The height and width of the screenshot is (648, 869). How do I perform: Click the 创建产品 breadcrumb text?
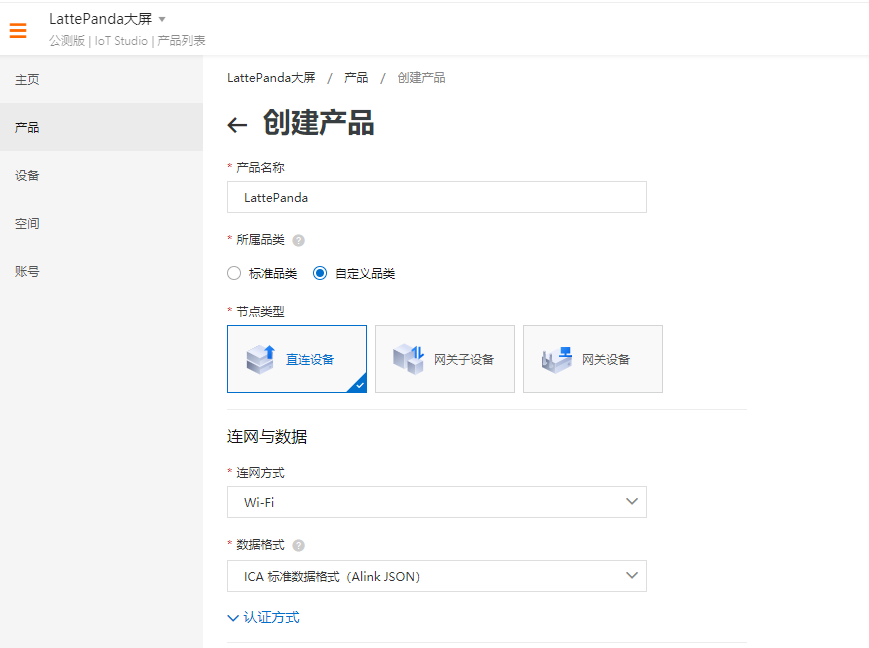[x=421, y=78]
